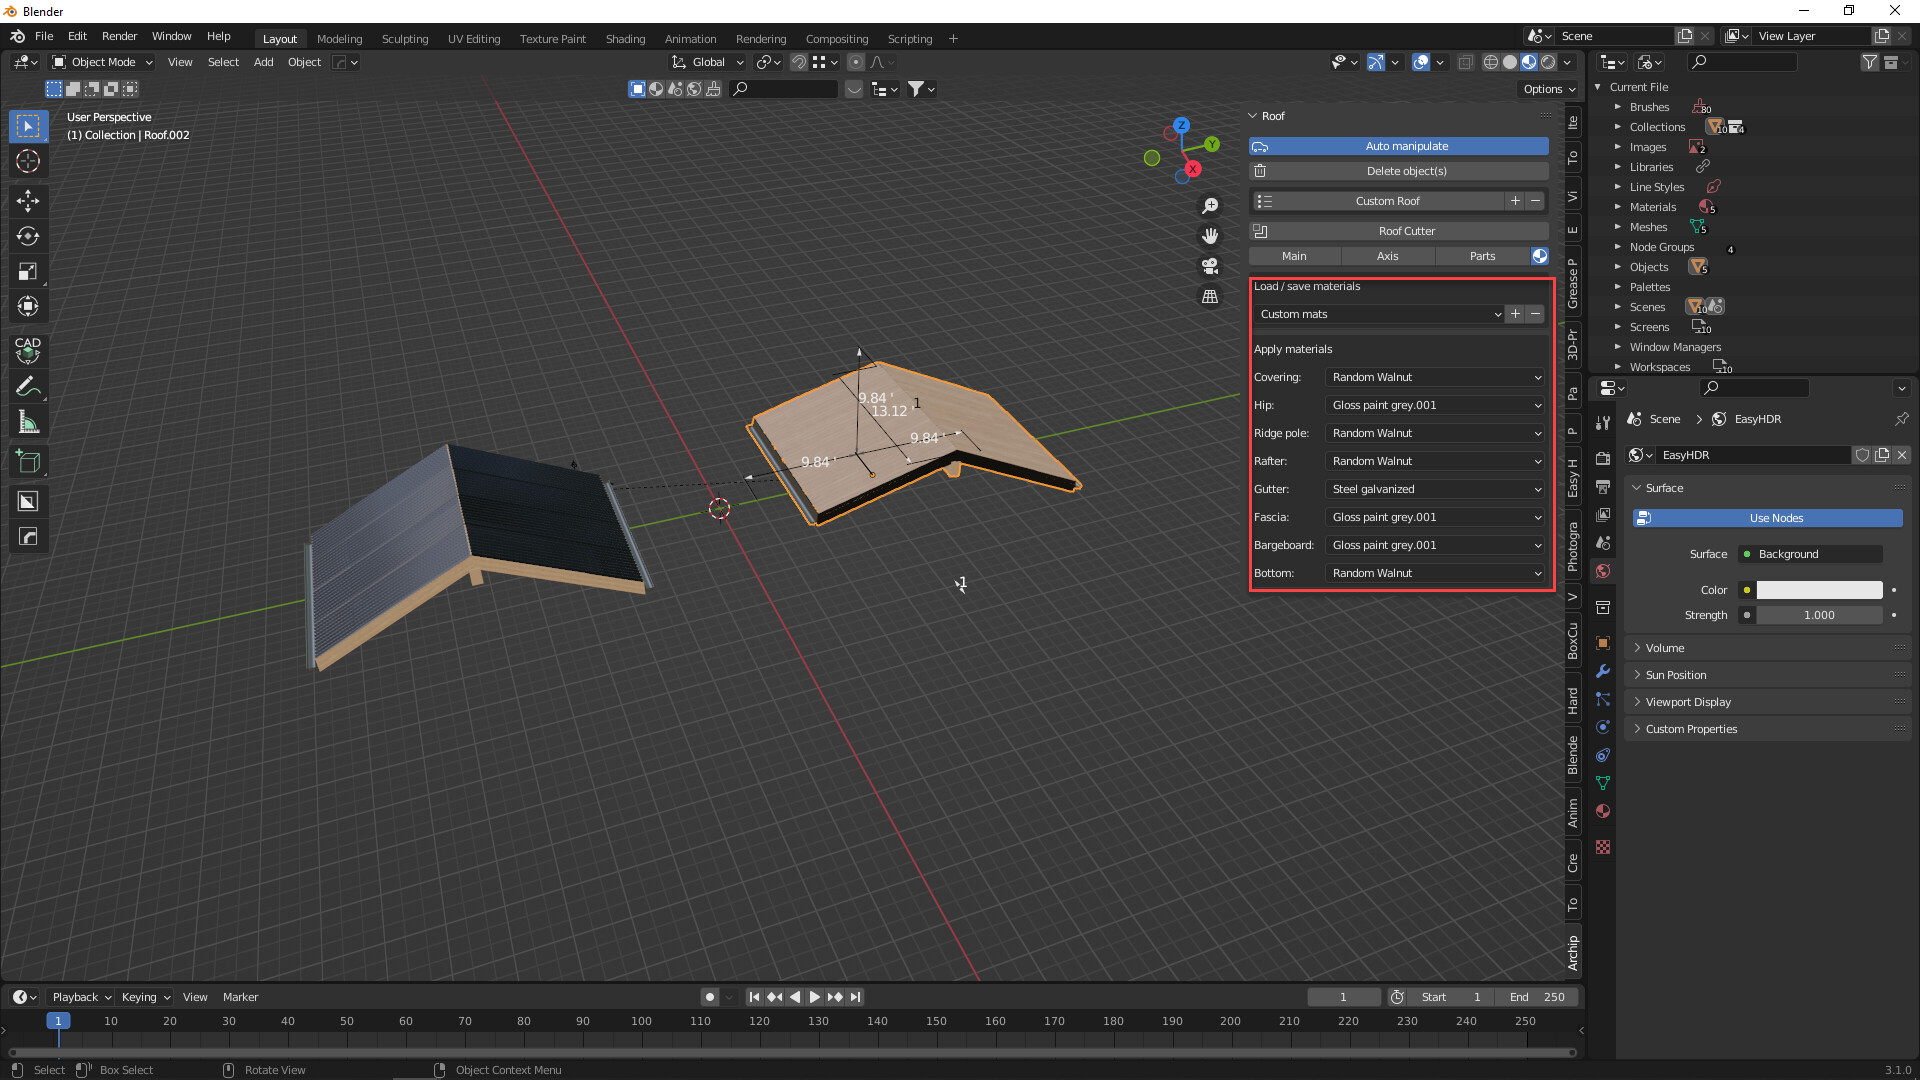Open the Shading workspace tab
The width and height of the screenshot is (1920, 1080).
tap(625, 39)
